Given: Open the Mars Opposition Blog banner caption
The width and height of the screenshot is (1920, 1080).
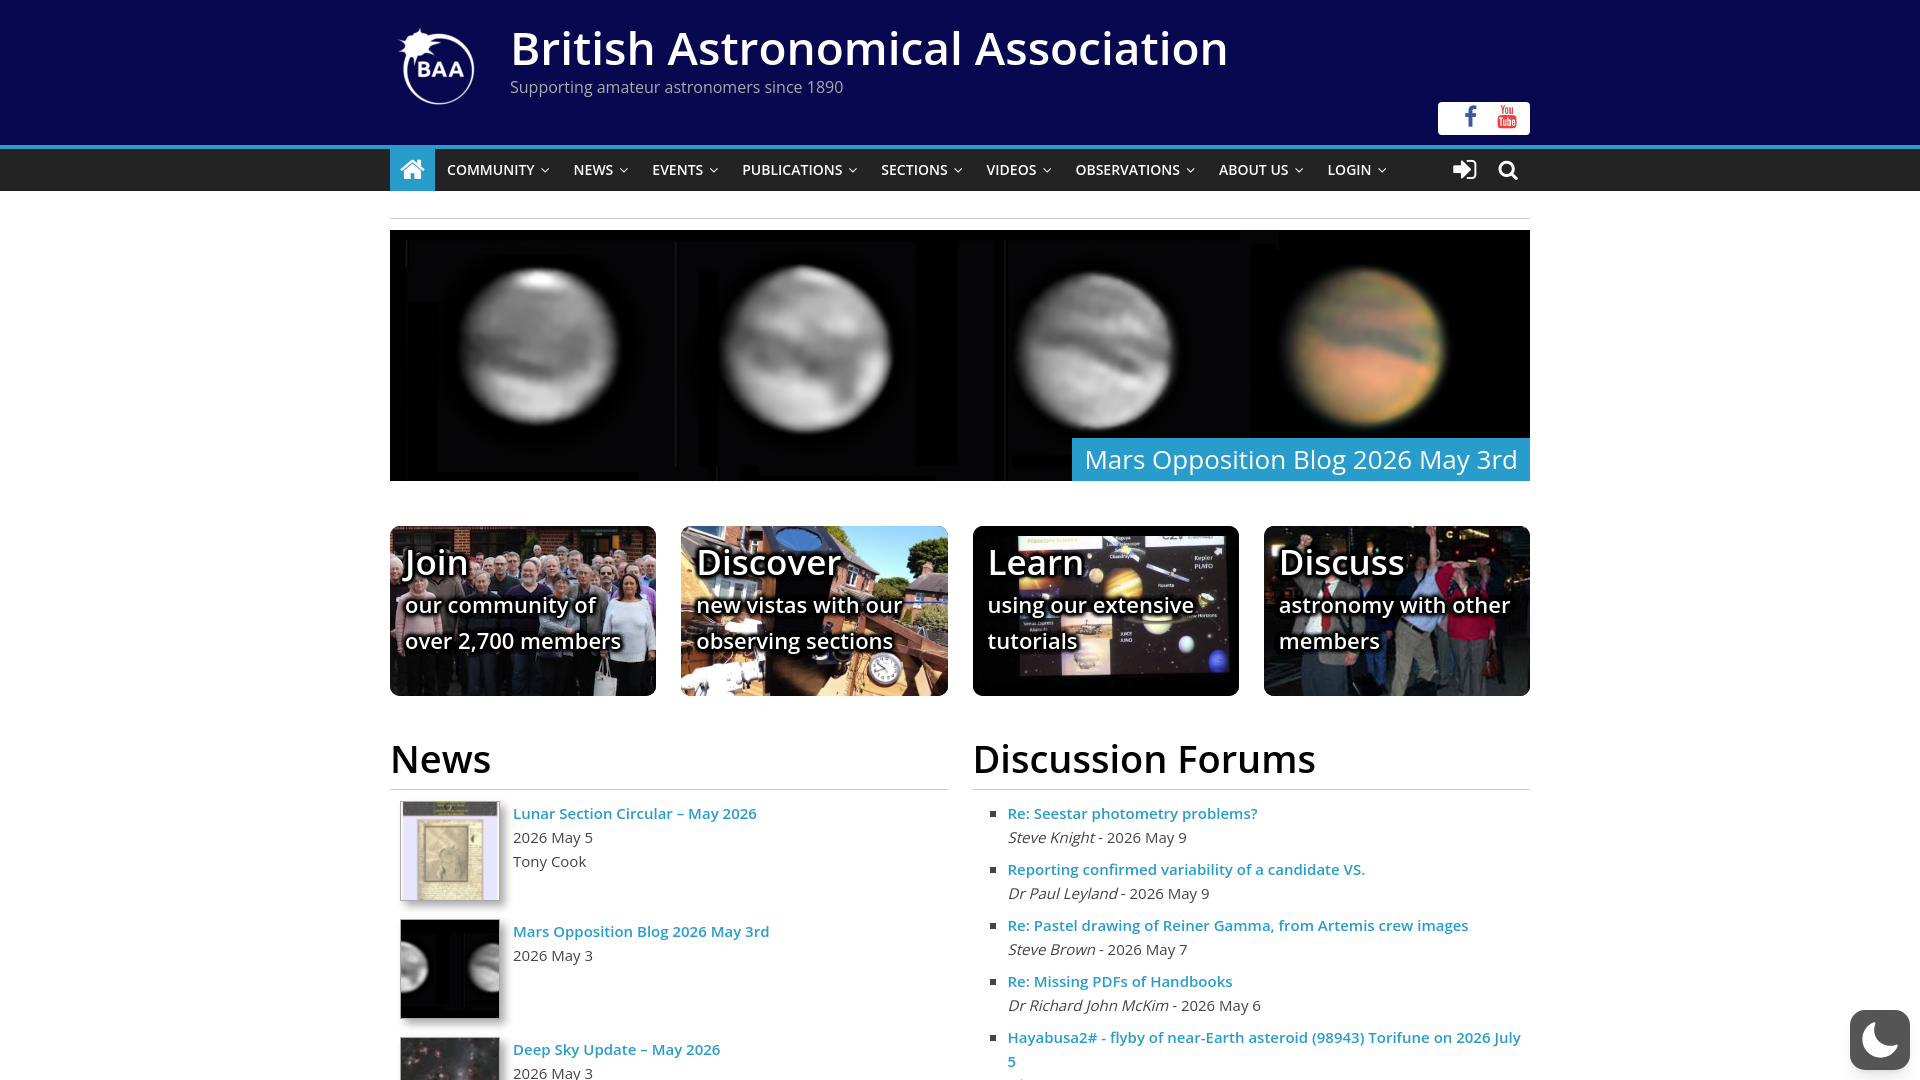Looking at the screenshot, I should pyautogui.click(x=1301, y=459).
